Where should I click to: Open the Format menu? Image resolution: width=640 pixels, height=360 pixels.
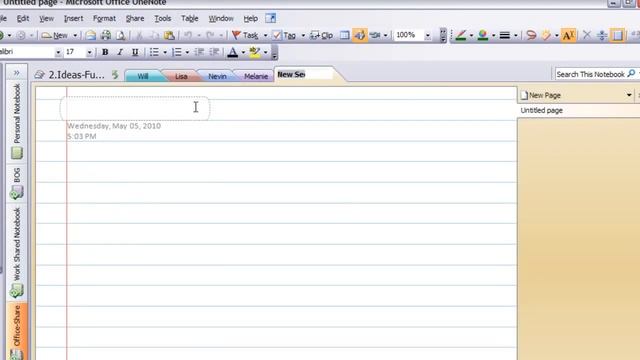pyautogui.click(x=104, y=18)
